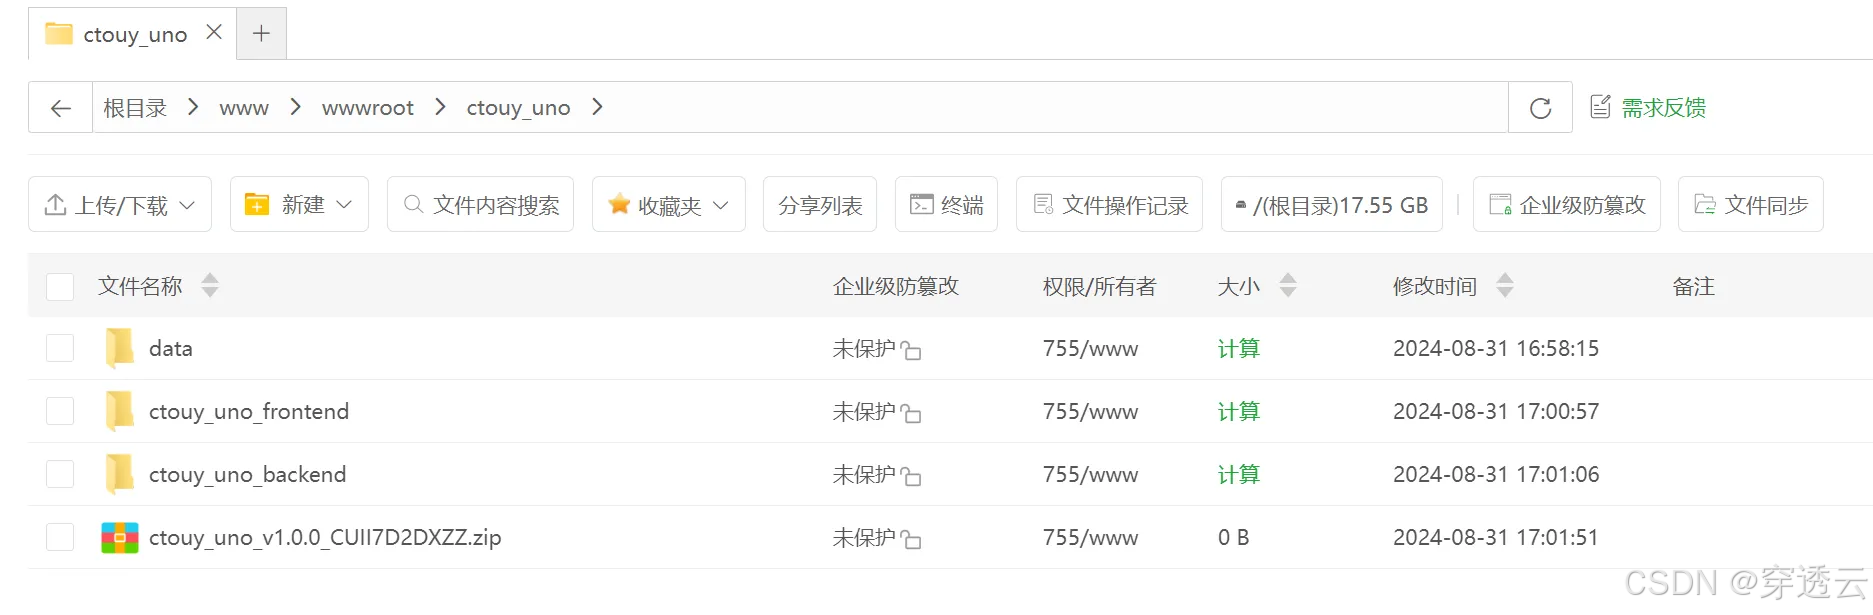Check the zip file row checkbox
The height and width of the screenshot is (615, 1873).
(x=60, y=537)
